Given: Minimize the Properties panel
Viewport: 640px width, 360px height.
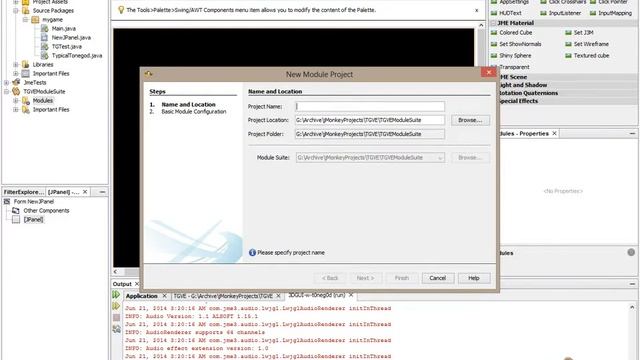Looking at the screenshot, I should [632, 133].
